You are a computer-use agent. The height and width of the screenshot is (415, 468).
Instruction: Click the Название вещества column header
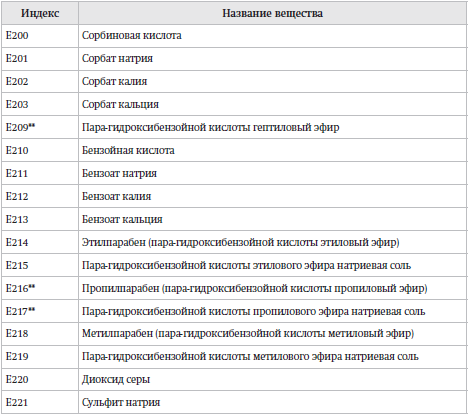pos(272,13)
